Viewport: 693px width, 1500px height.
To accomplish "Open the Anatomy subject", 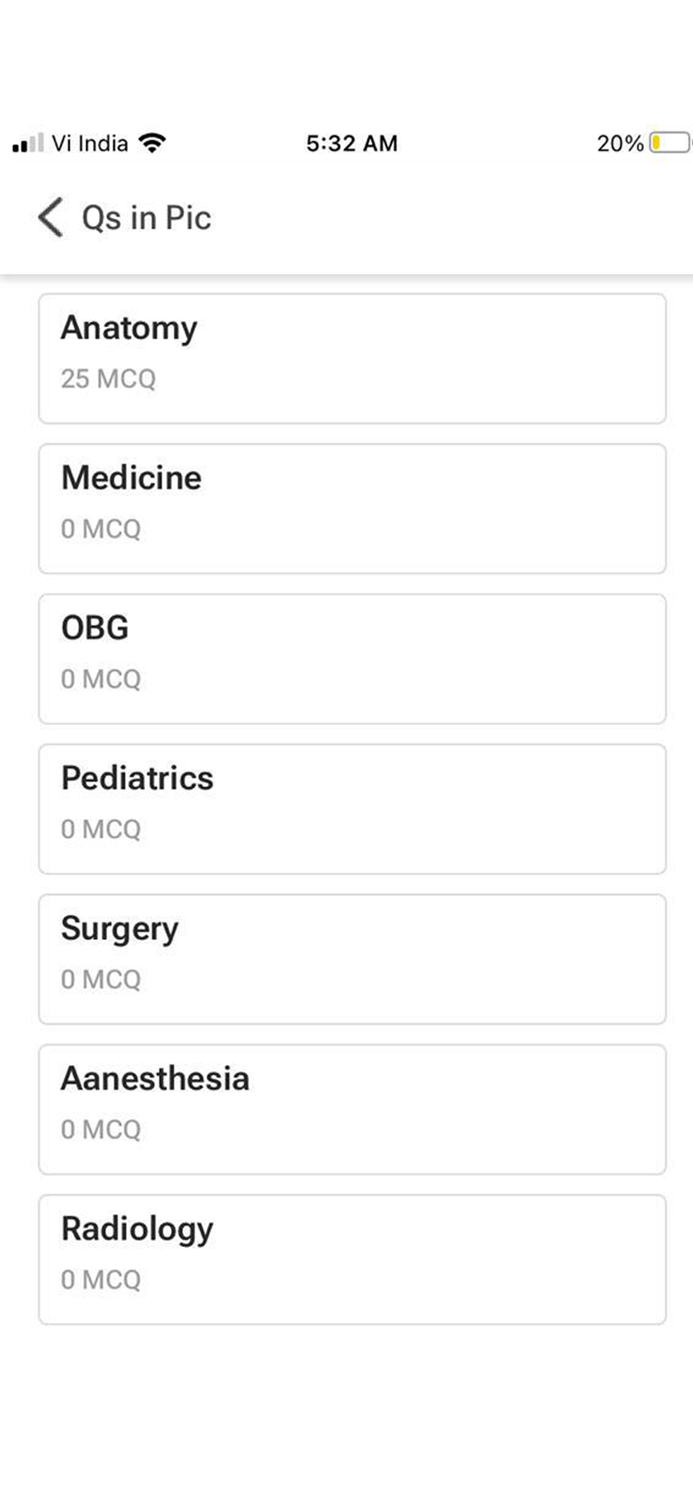I will [x=352, y=358].
